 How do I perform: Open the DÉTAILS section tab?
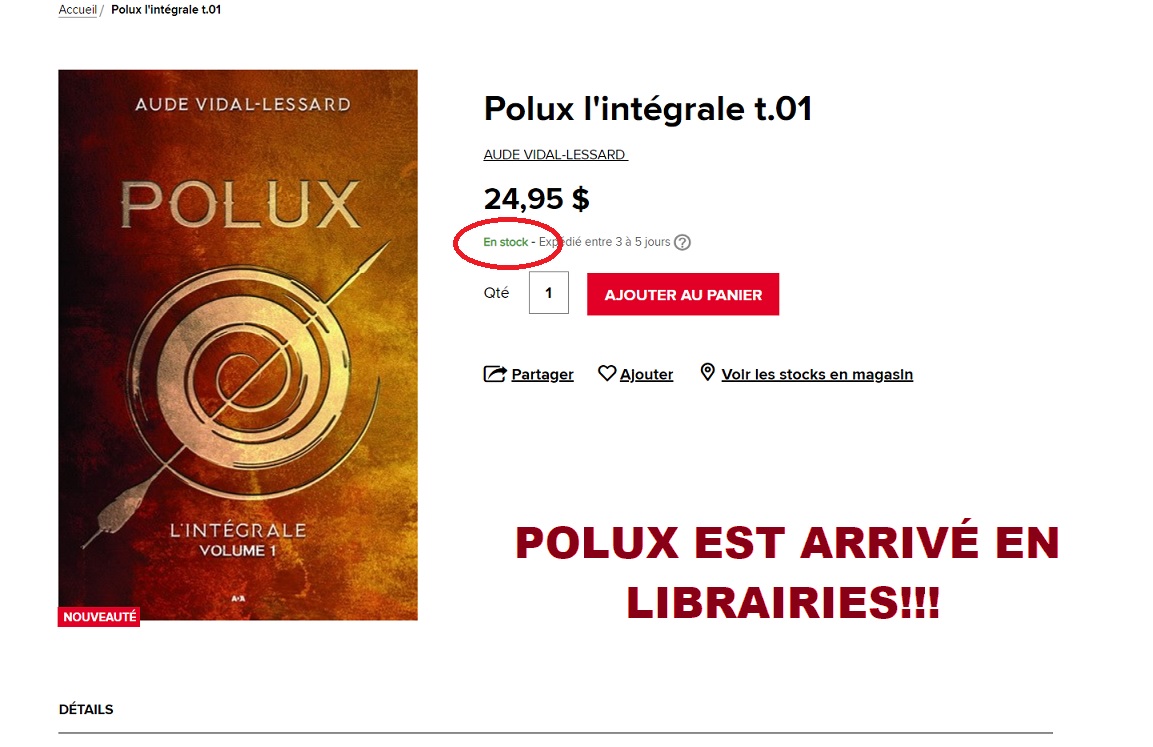(86, 710)
